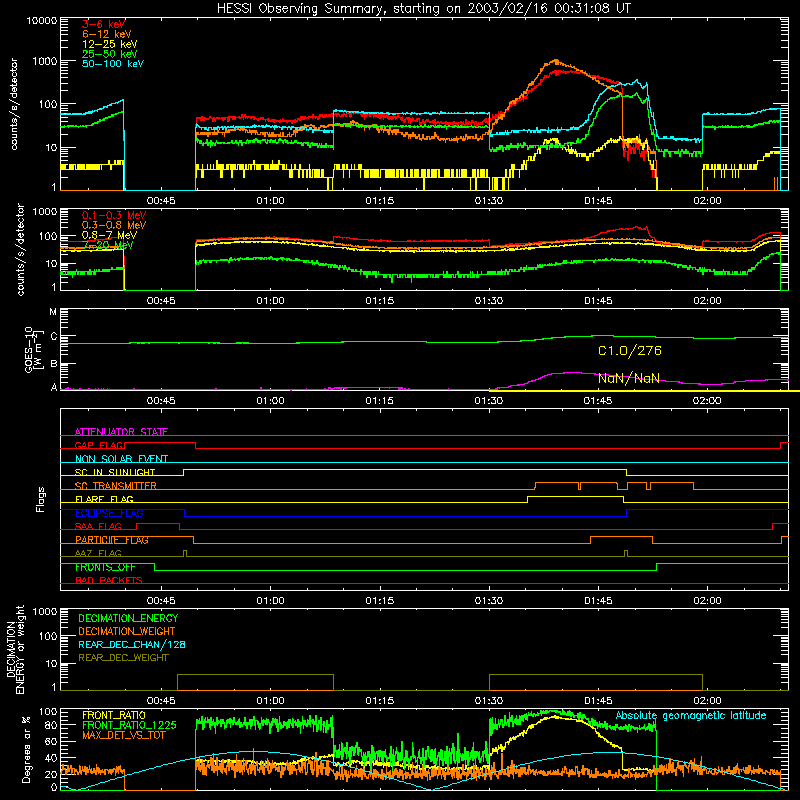The width and height of the screenshot is (800, 800).
Task: Select the BAD_PACKETS flag label
Action: (109, 580)
